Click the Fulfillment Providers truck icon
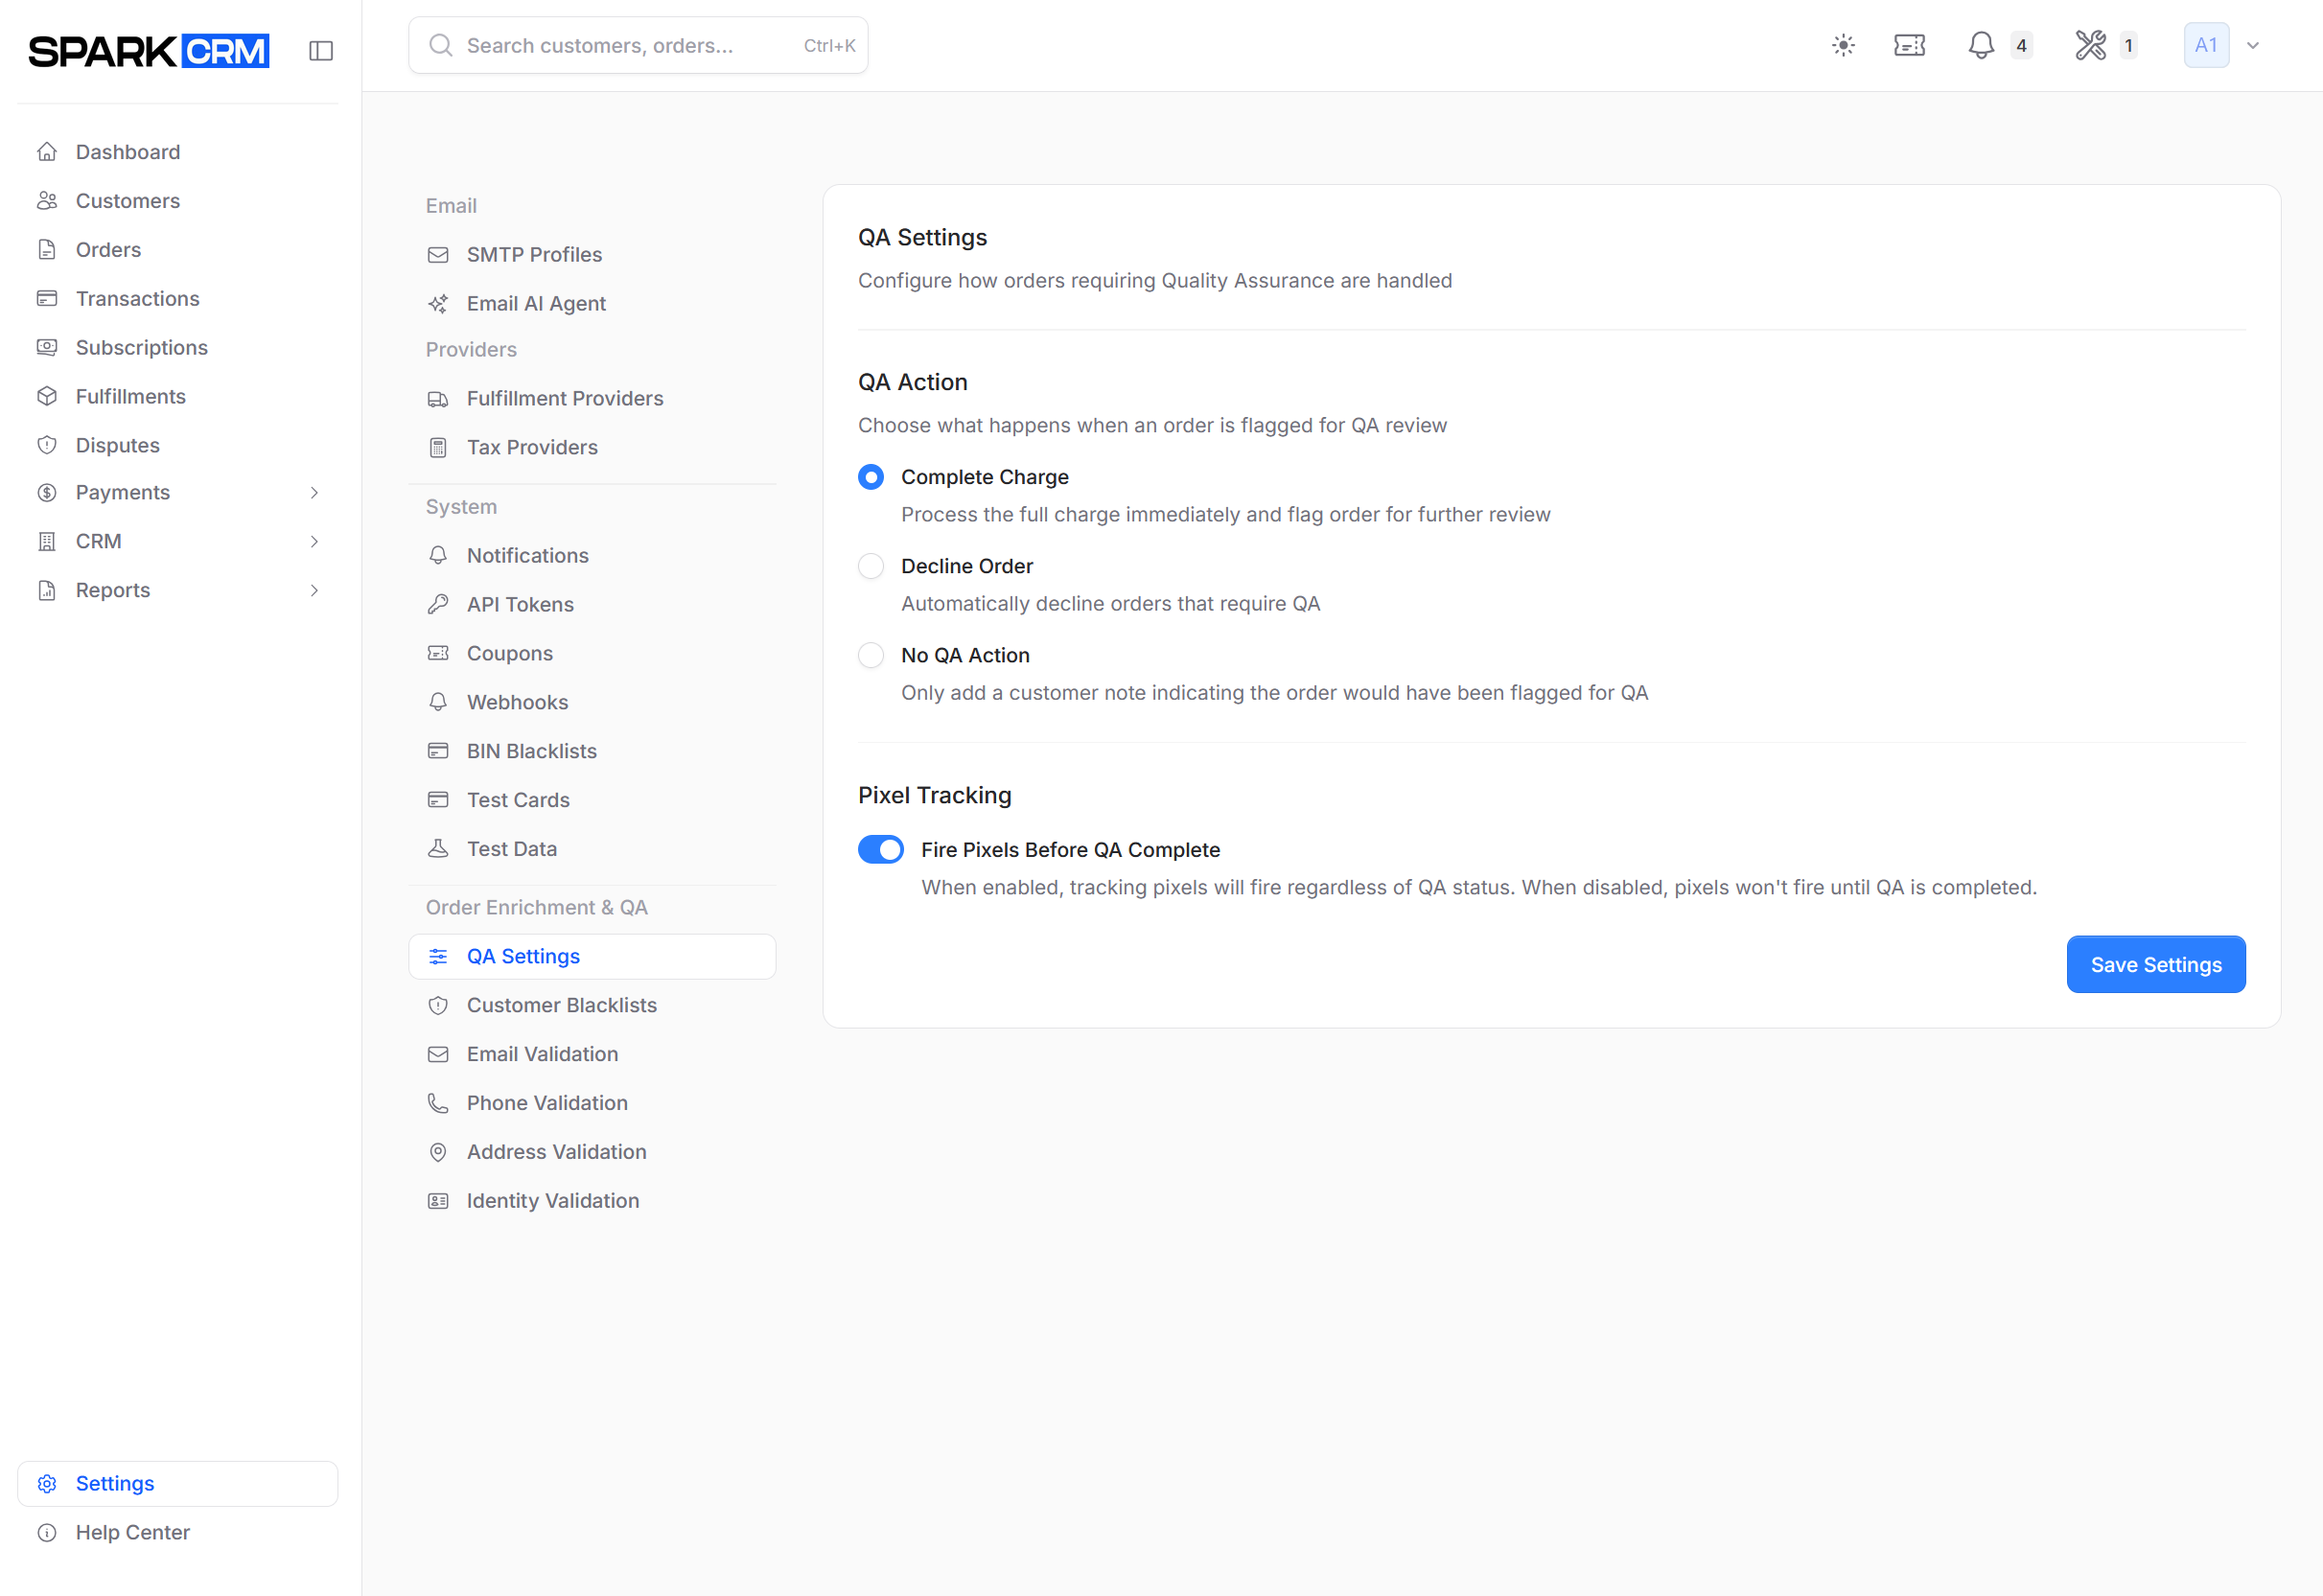 (x=438, y=399)
